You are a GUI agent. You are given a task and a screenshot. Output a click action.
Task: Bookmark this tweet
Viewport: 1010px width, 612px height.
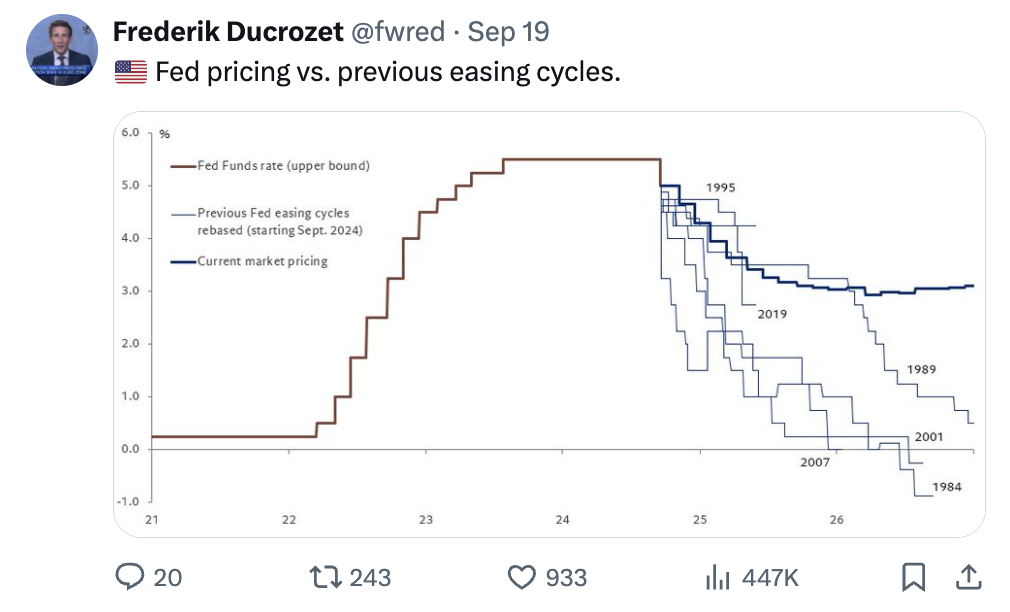(913, 576)
